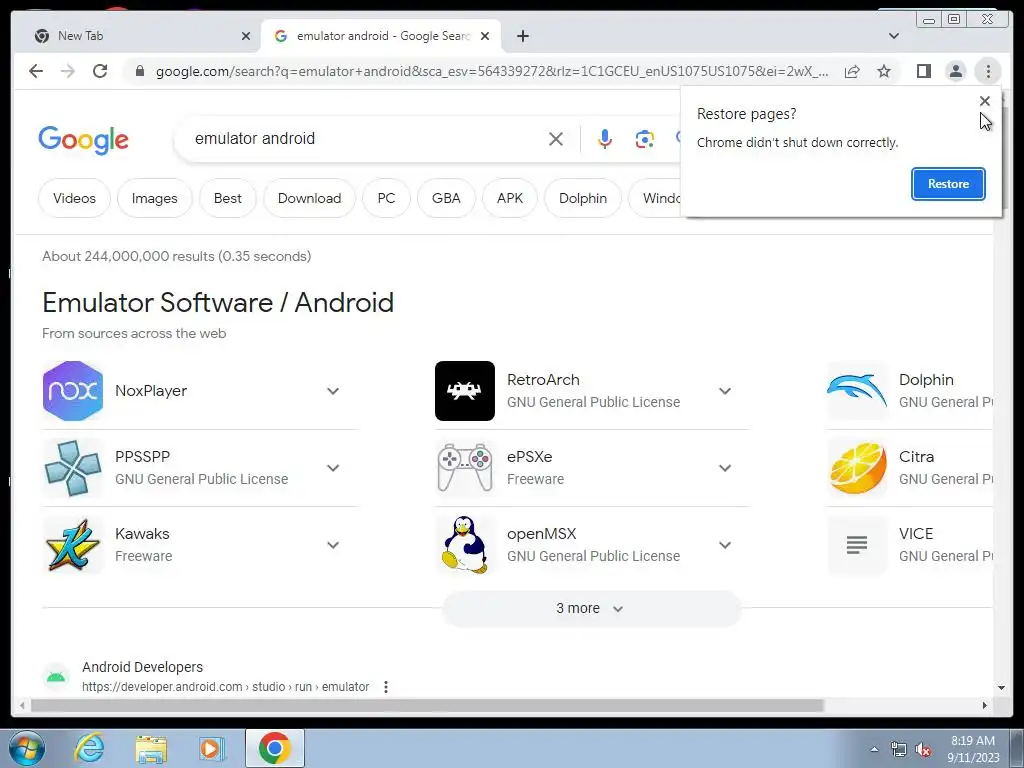Viewport: 1024px width, 768px height.
Task: Expand the ePSXe entry
Action: click(x=725, y=468)
